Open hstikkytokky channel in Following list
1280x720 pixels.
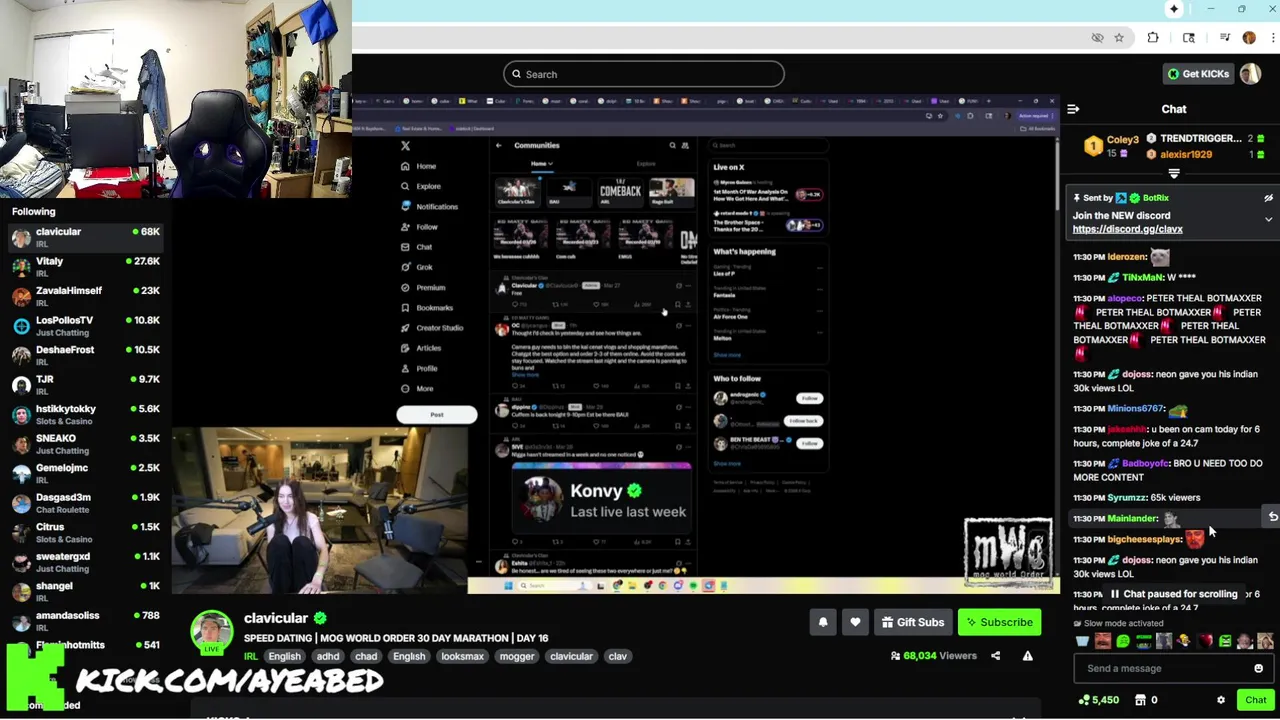click(86, 414)
